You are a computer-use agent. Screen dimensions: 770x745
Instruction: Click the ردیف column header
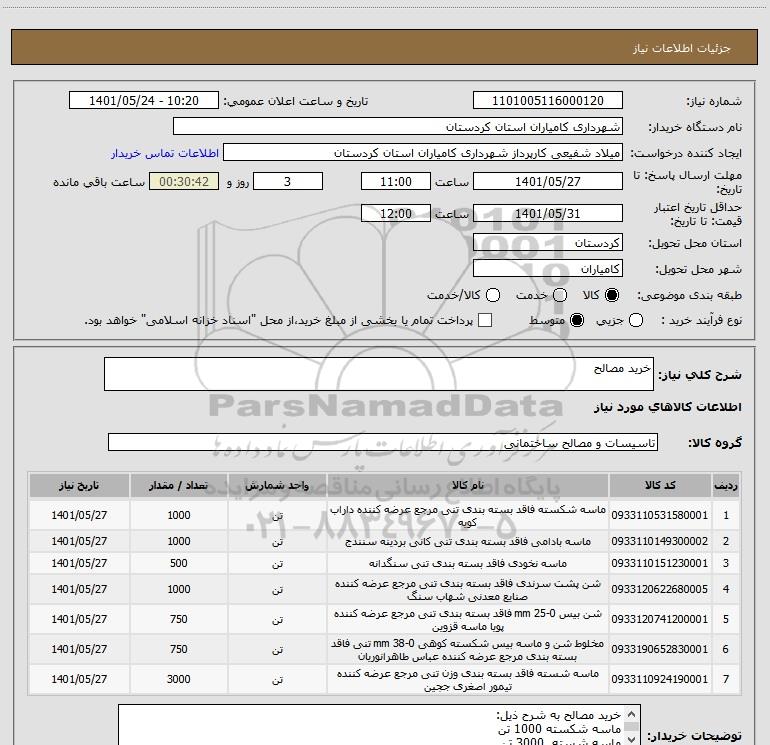click(725, 486)
